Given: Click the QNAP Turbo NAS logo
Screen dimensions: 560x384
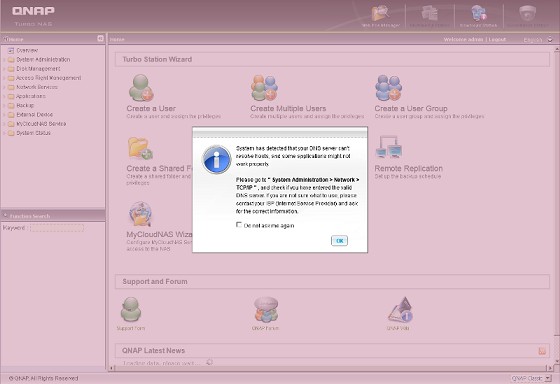Looking at the screenshot, I should (x=33, y=16).
